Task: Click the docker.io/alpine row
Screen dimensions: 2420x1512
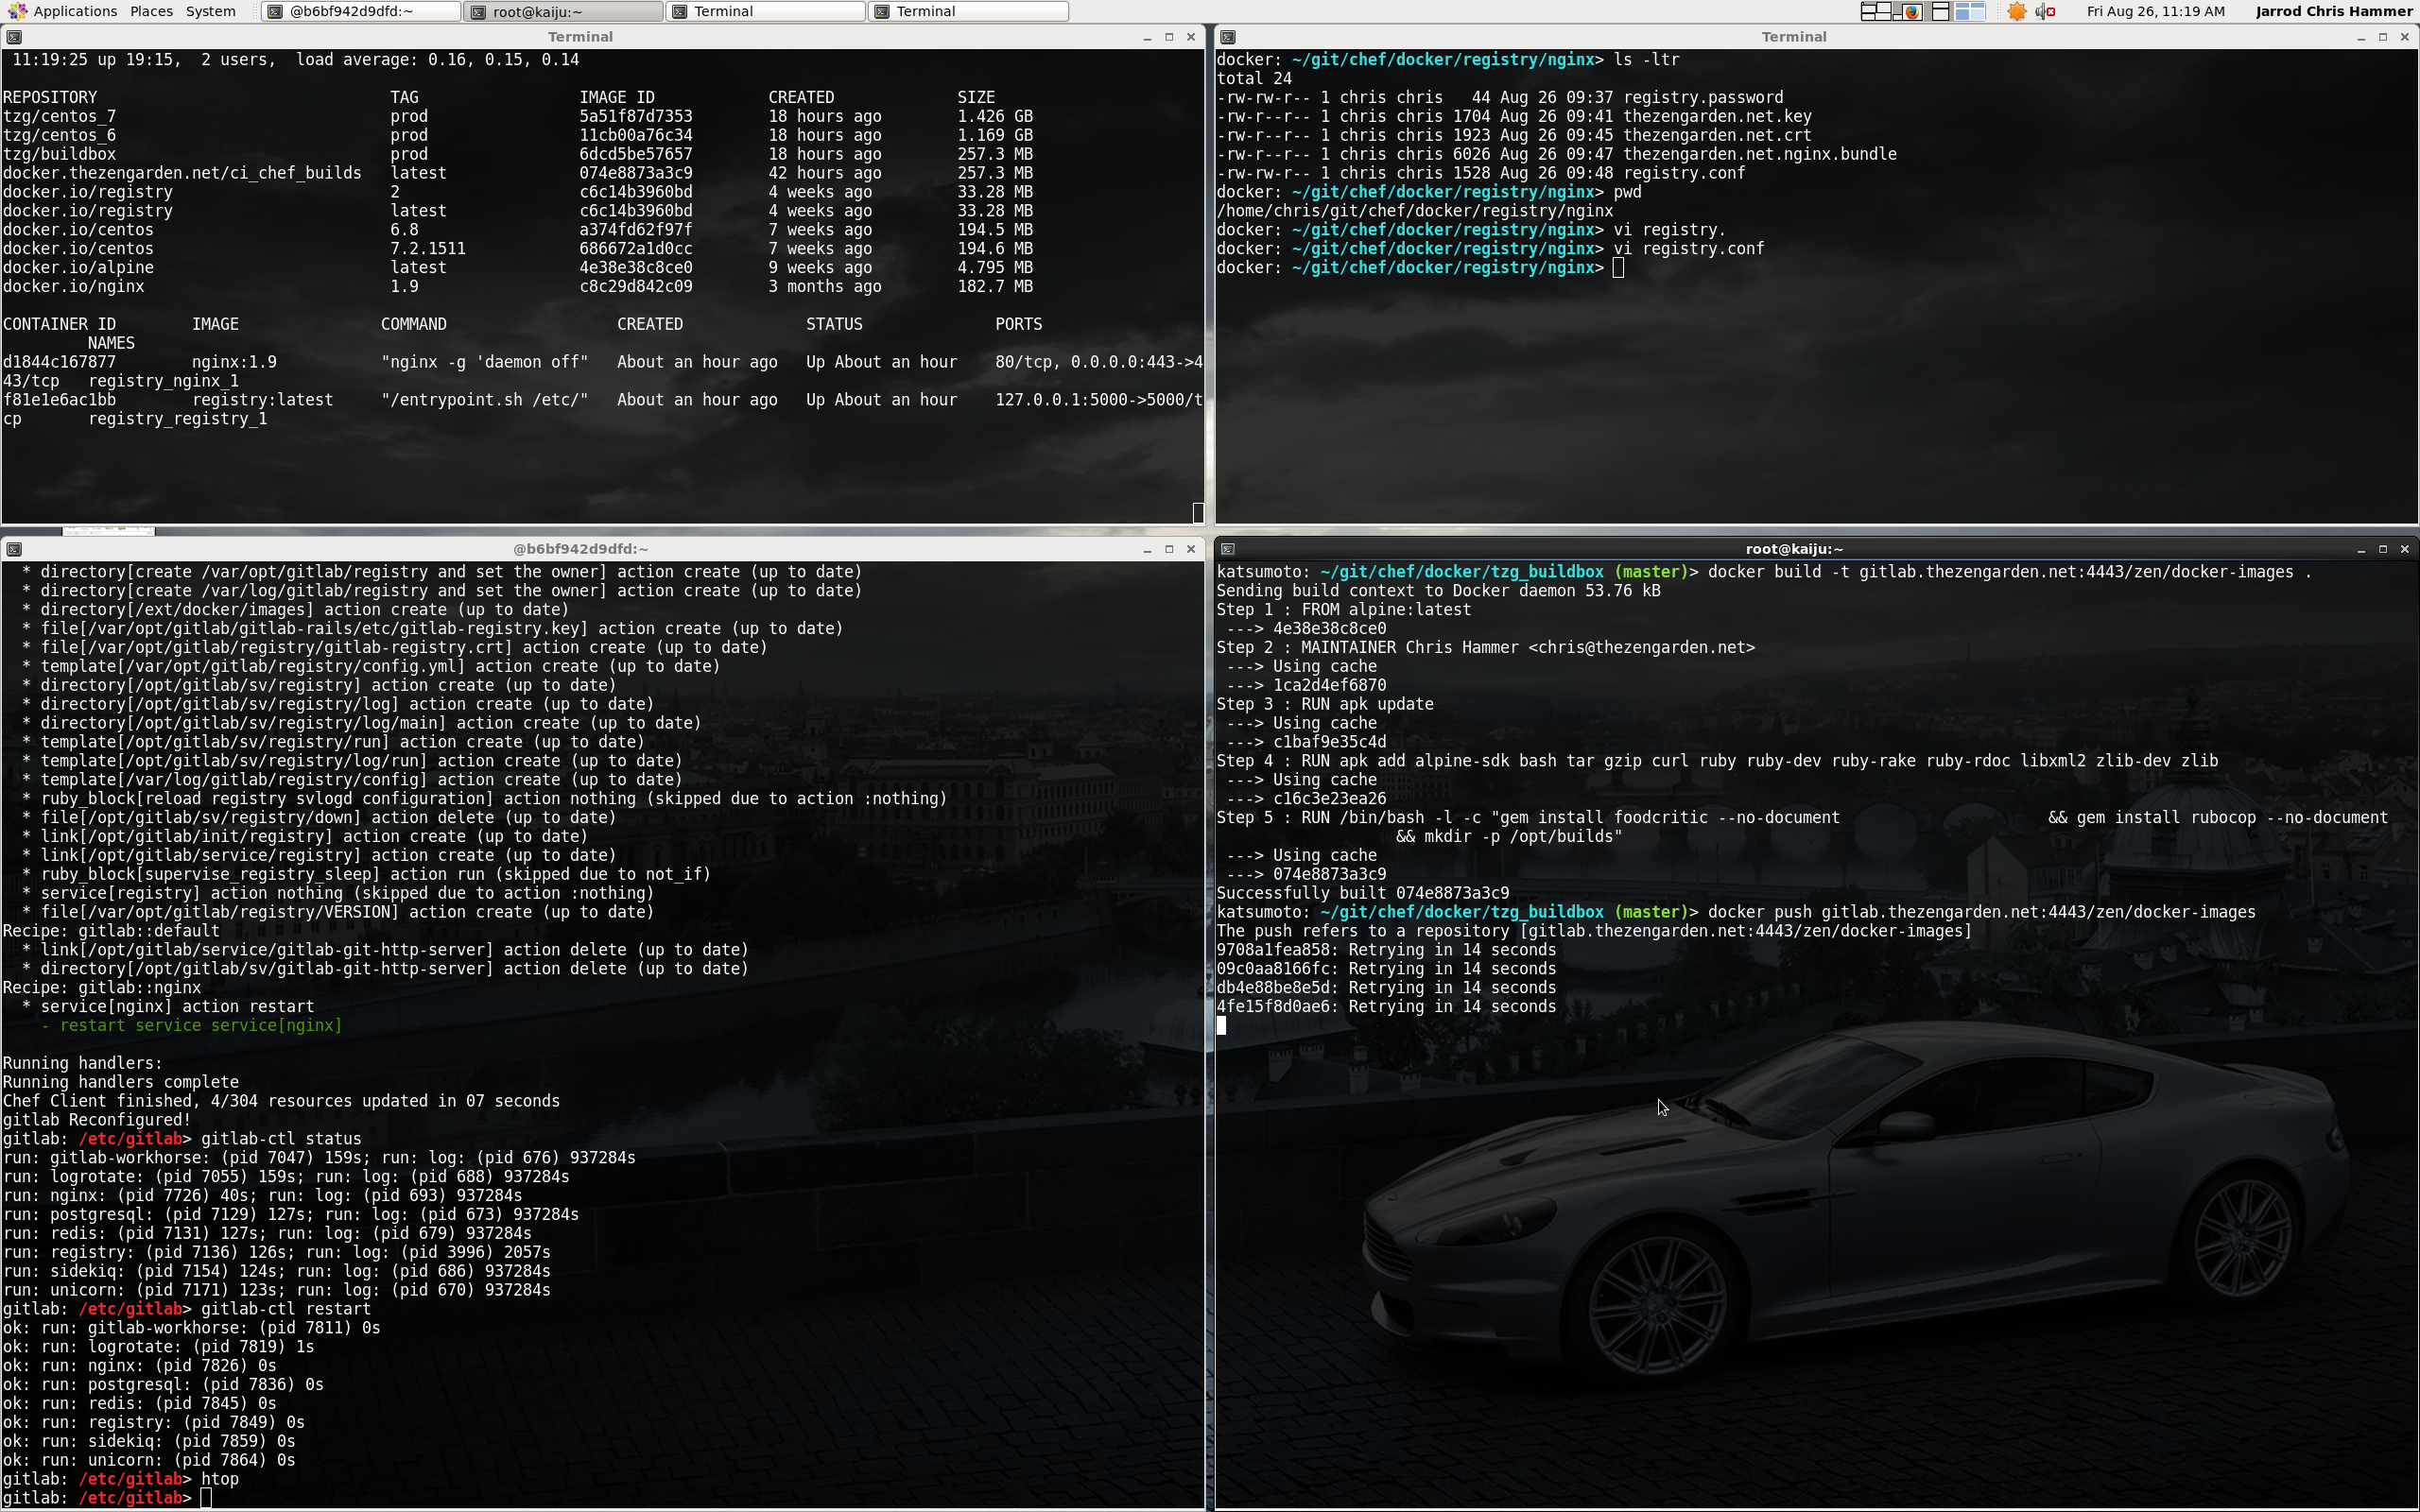Action: tap(518, 267)
